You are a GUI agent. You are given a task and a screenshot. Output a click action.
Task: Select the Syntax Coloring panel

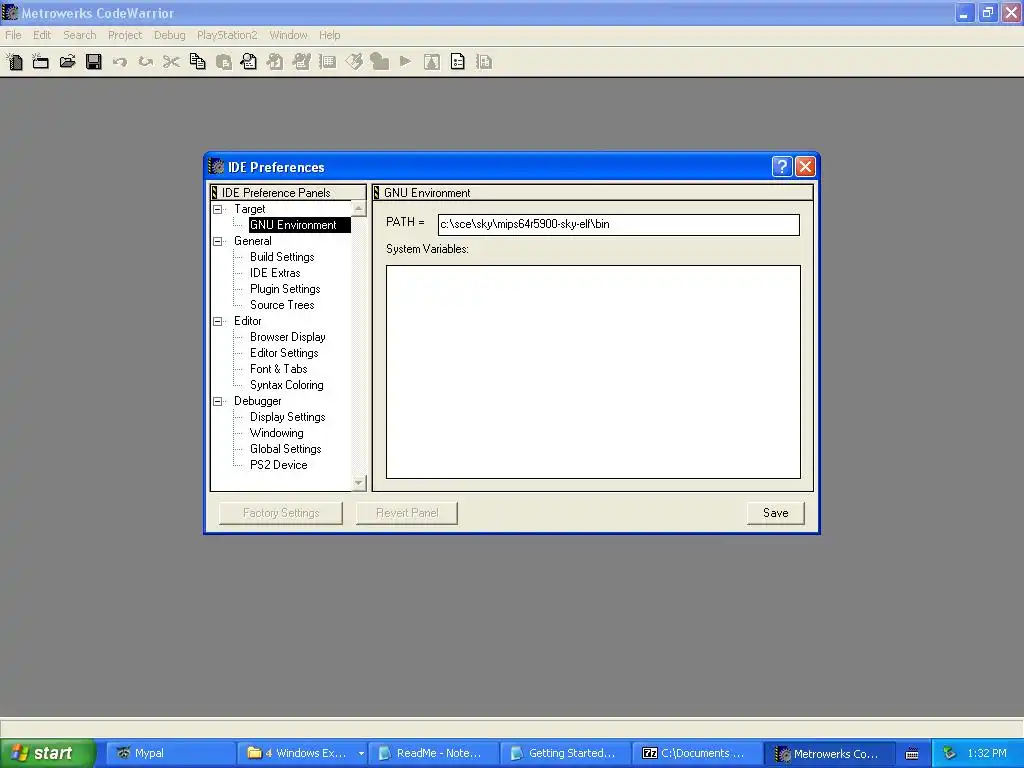click(287, 385)
